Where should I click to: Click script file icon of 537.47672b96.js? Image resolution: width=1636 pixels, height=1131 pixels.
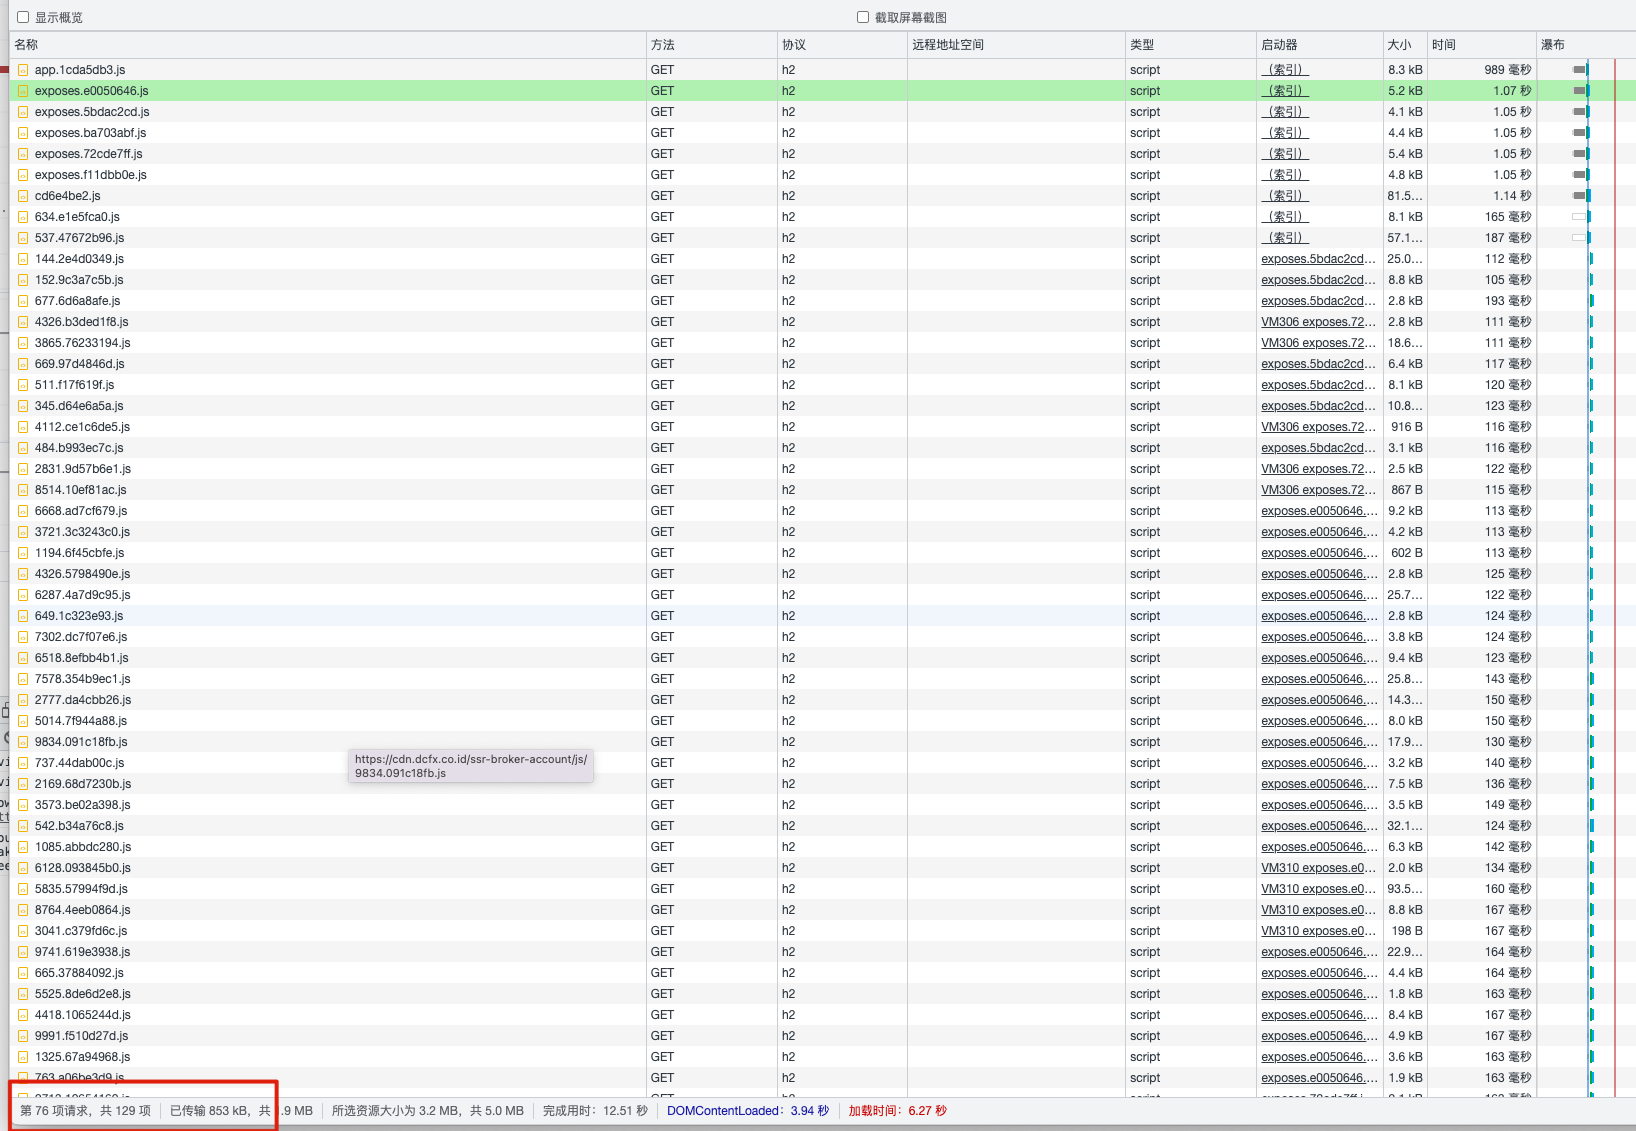[23, 238]
